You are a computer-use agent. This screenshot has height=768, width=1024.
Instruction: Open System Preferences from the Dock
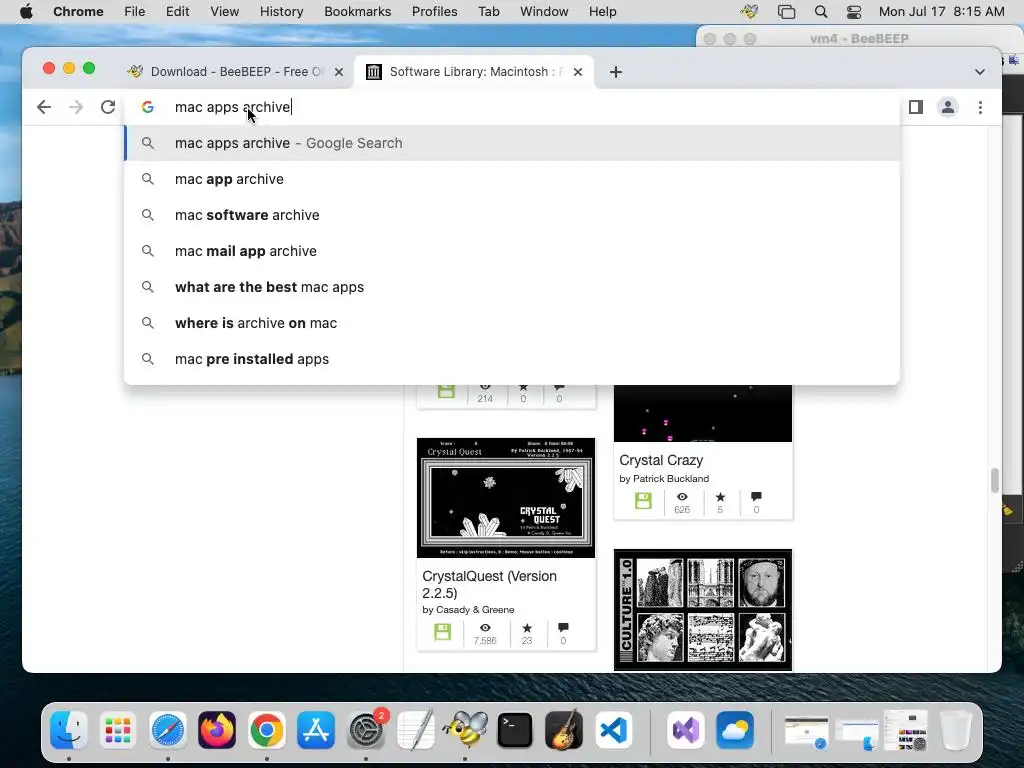coord(366,729)
